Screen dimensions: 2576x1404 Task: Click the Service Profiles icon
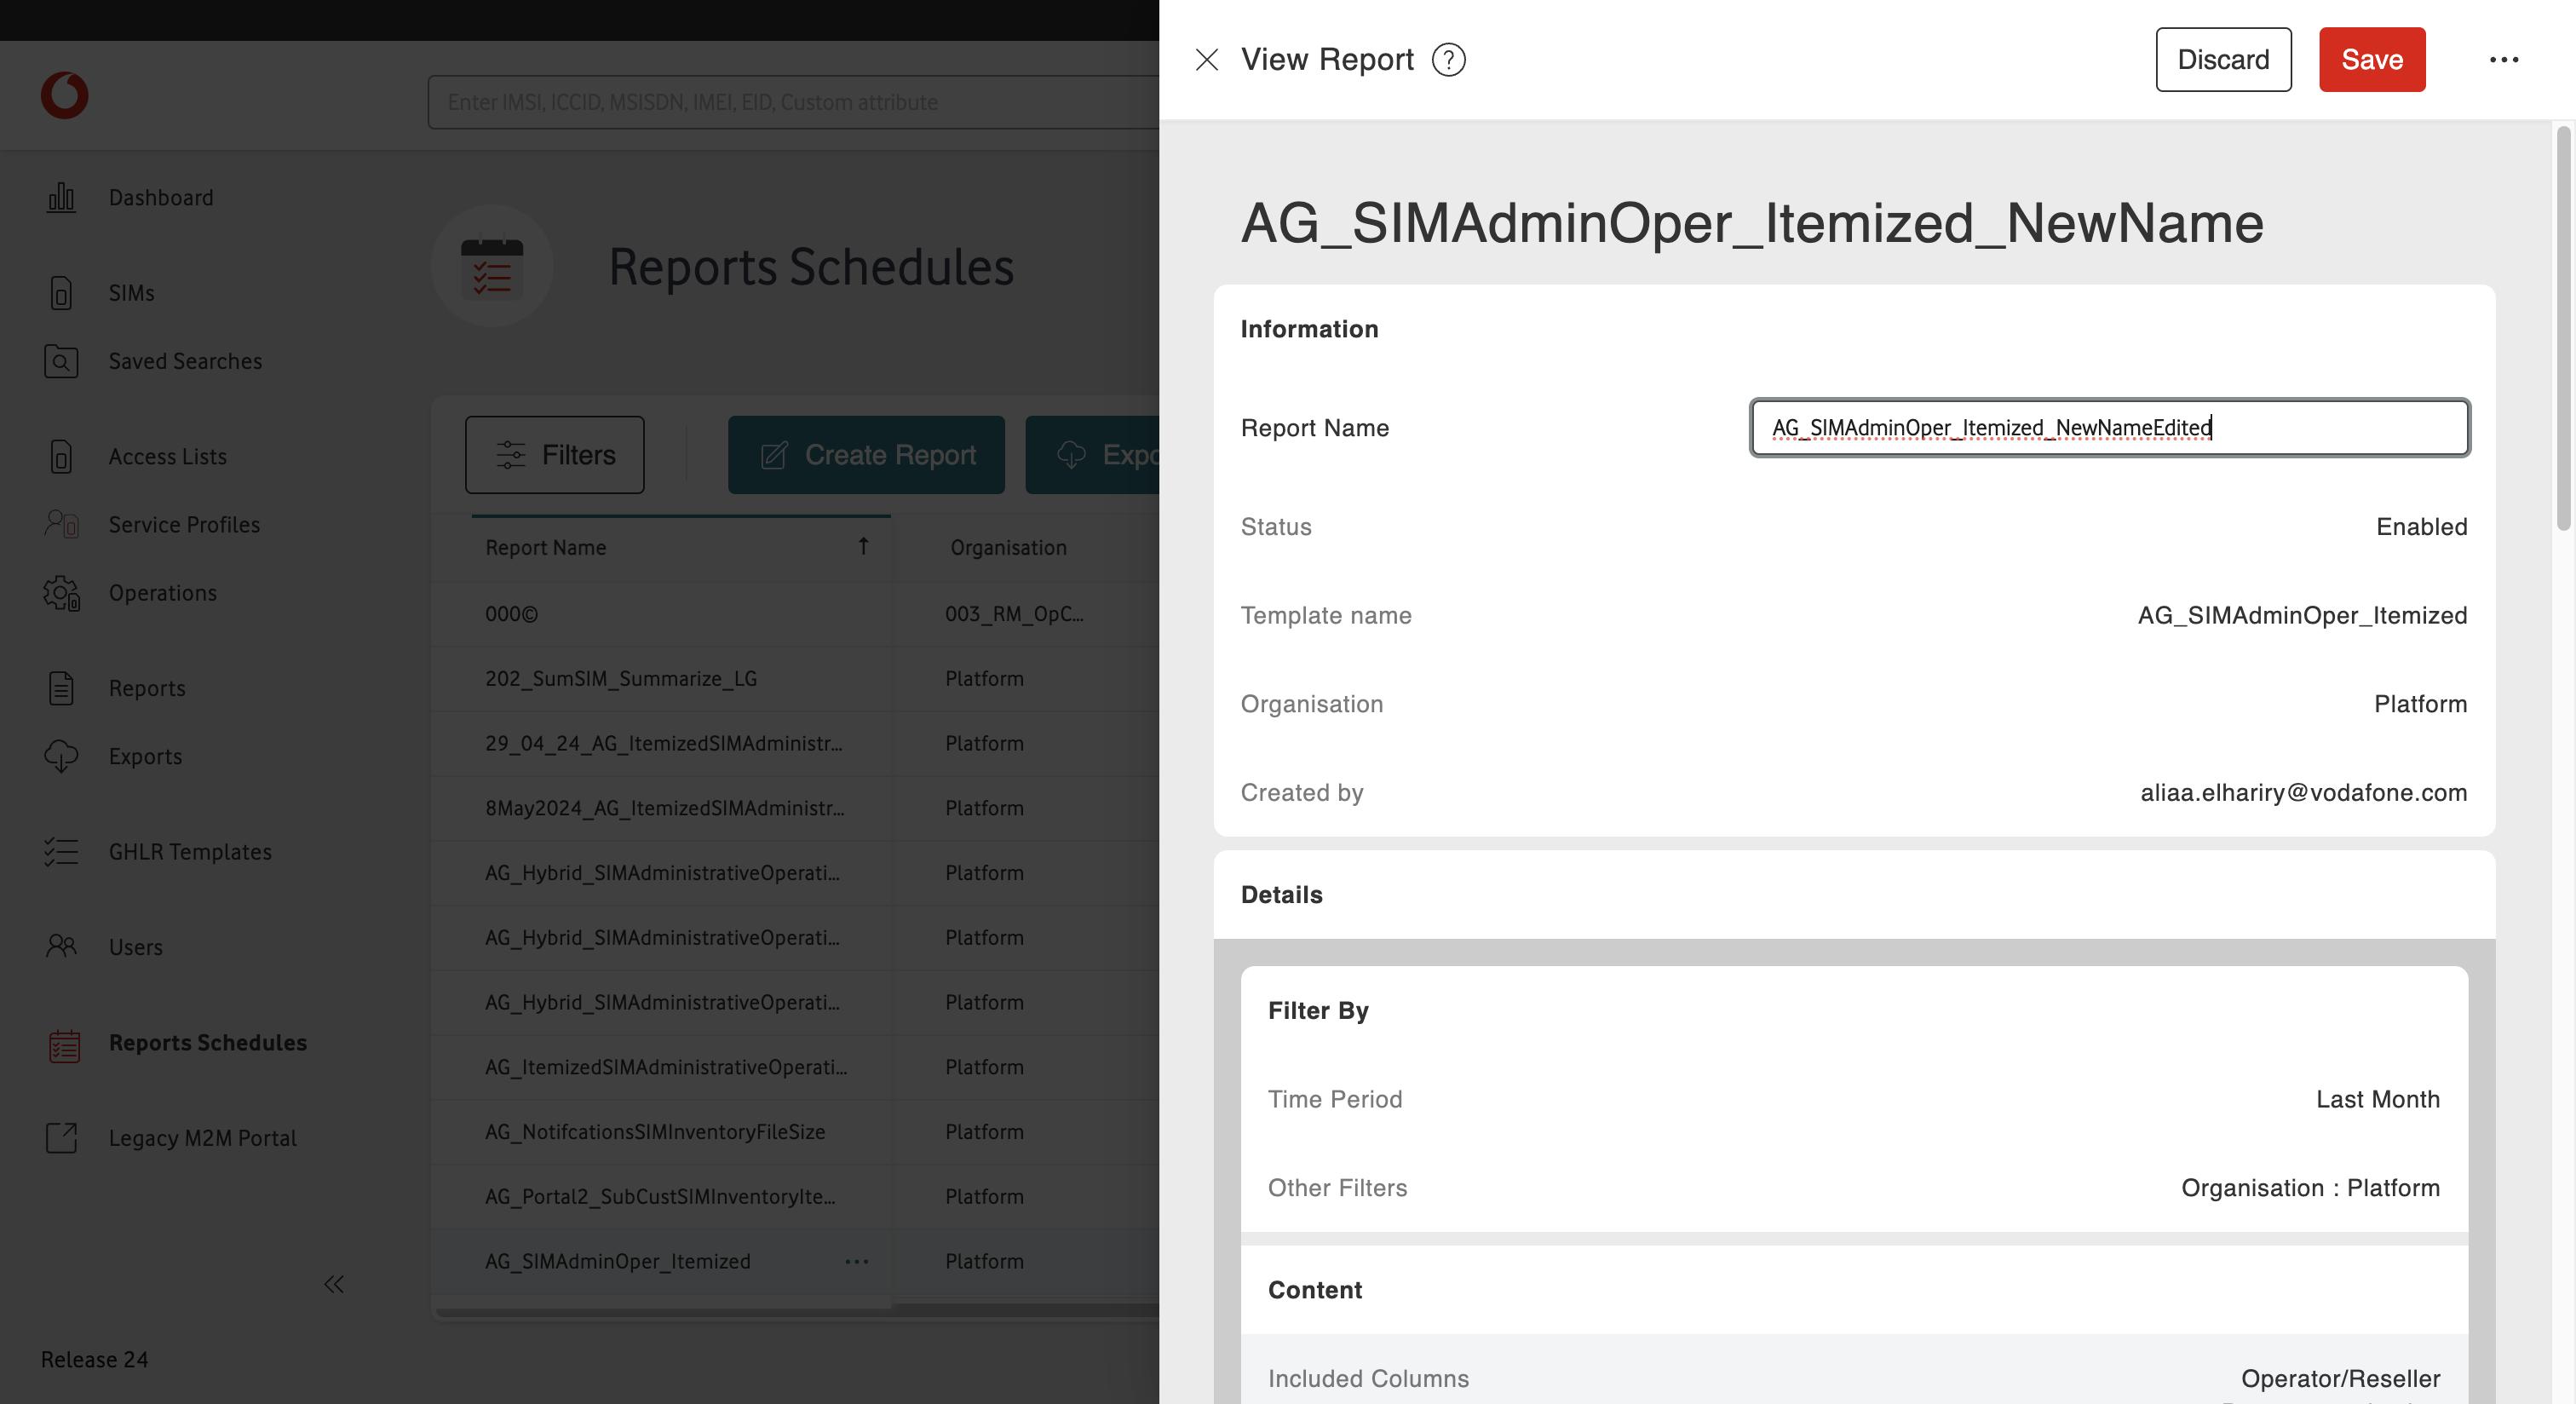coord(61,524)
